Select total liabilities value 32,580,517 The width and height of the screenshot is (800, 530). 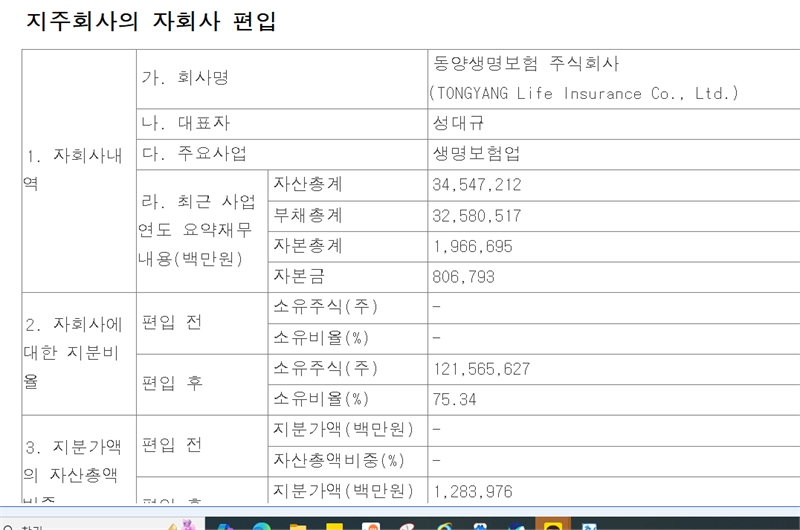coord(477,216)
